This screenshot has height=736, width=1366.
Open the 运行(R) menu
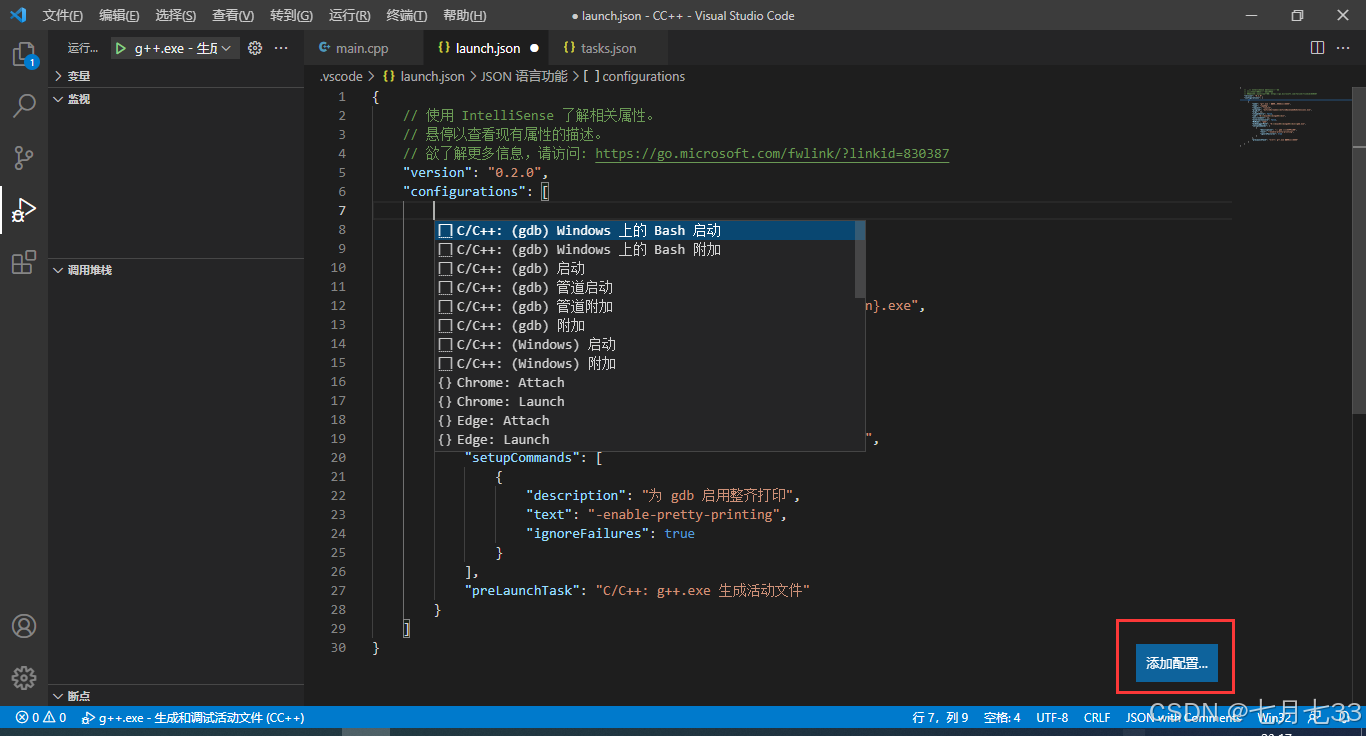point(349,15)
